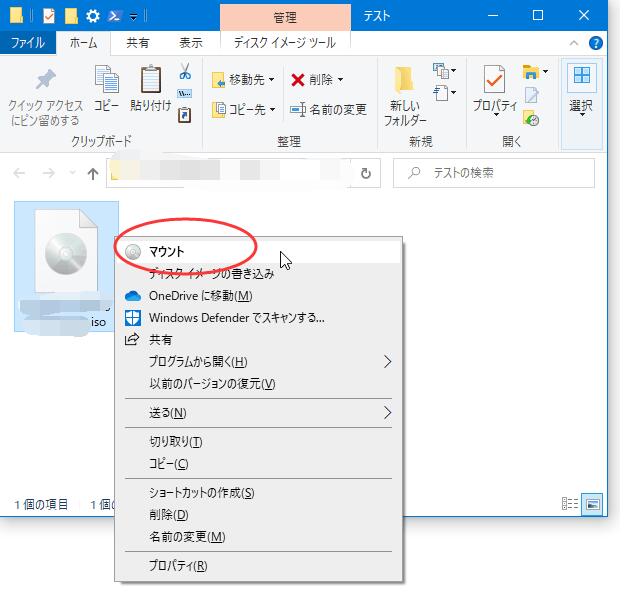Viewport: 628px width, 614px height.
Task: Click the up-arrow parent folder button
Action: pos(93,173)
